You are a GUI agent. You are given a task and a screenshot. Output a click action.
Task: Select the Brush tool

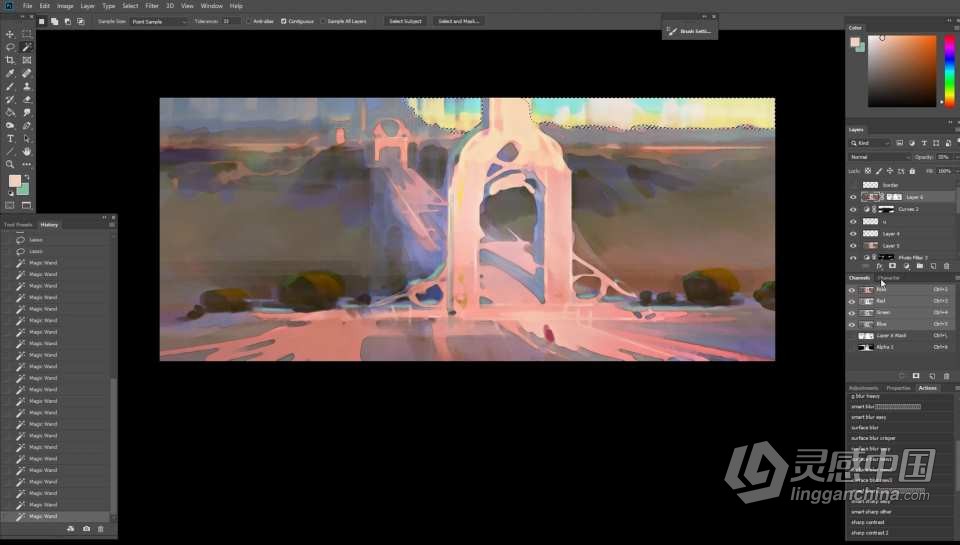pyautogui.click(x=10, y=86)
